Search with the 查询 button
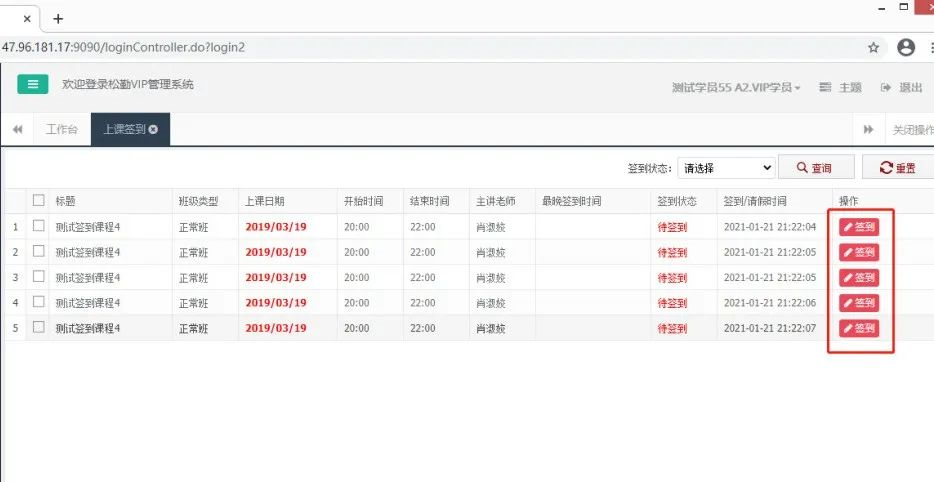Screen dimensions: 934x482 [x=816, y=167]
